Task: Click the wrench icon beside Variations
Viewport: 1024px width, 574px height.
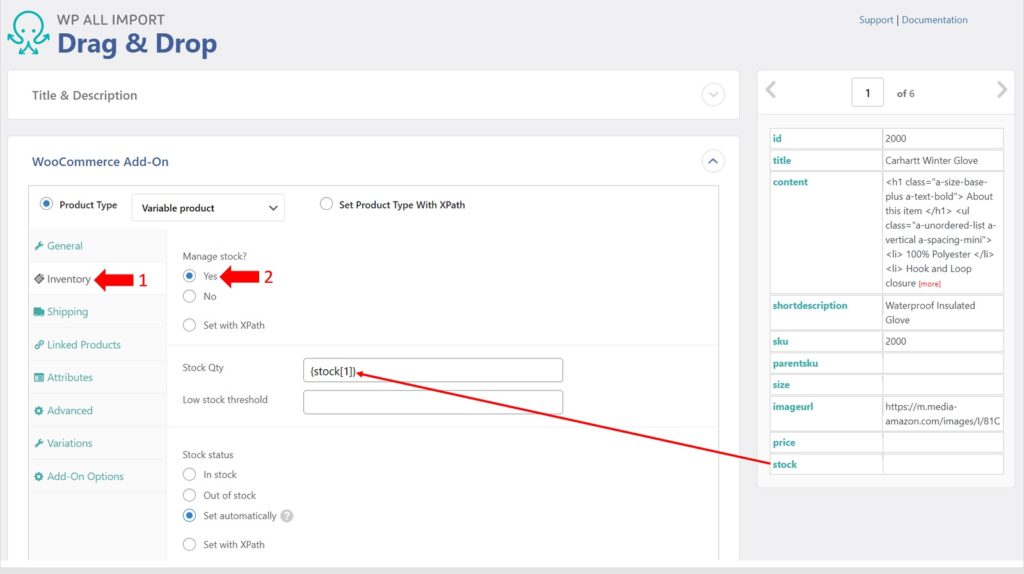Action: coord(39,443)
